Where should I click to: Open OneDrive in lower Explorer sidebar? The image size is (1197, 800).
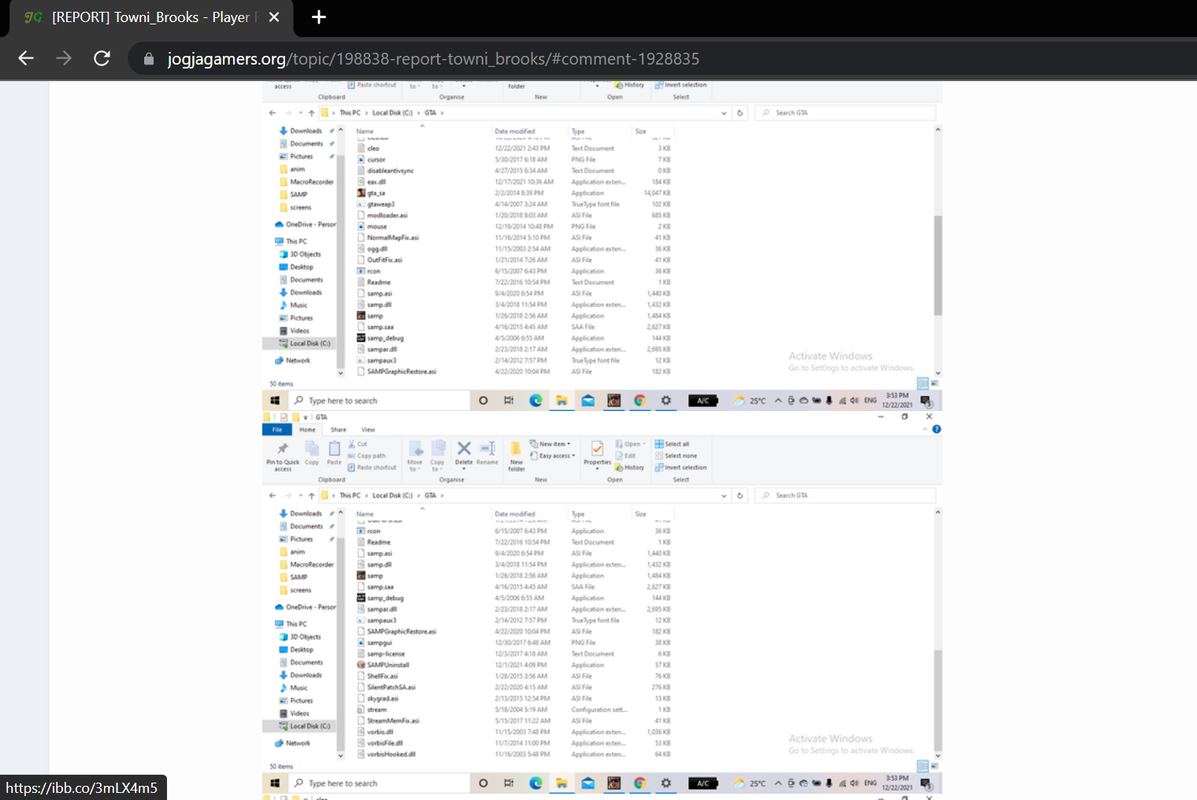coord(305,607)
